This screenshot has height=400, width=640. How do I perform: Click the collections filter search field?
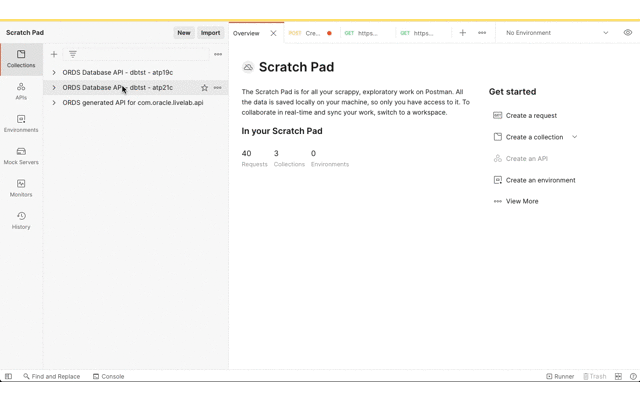140,54
